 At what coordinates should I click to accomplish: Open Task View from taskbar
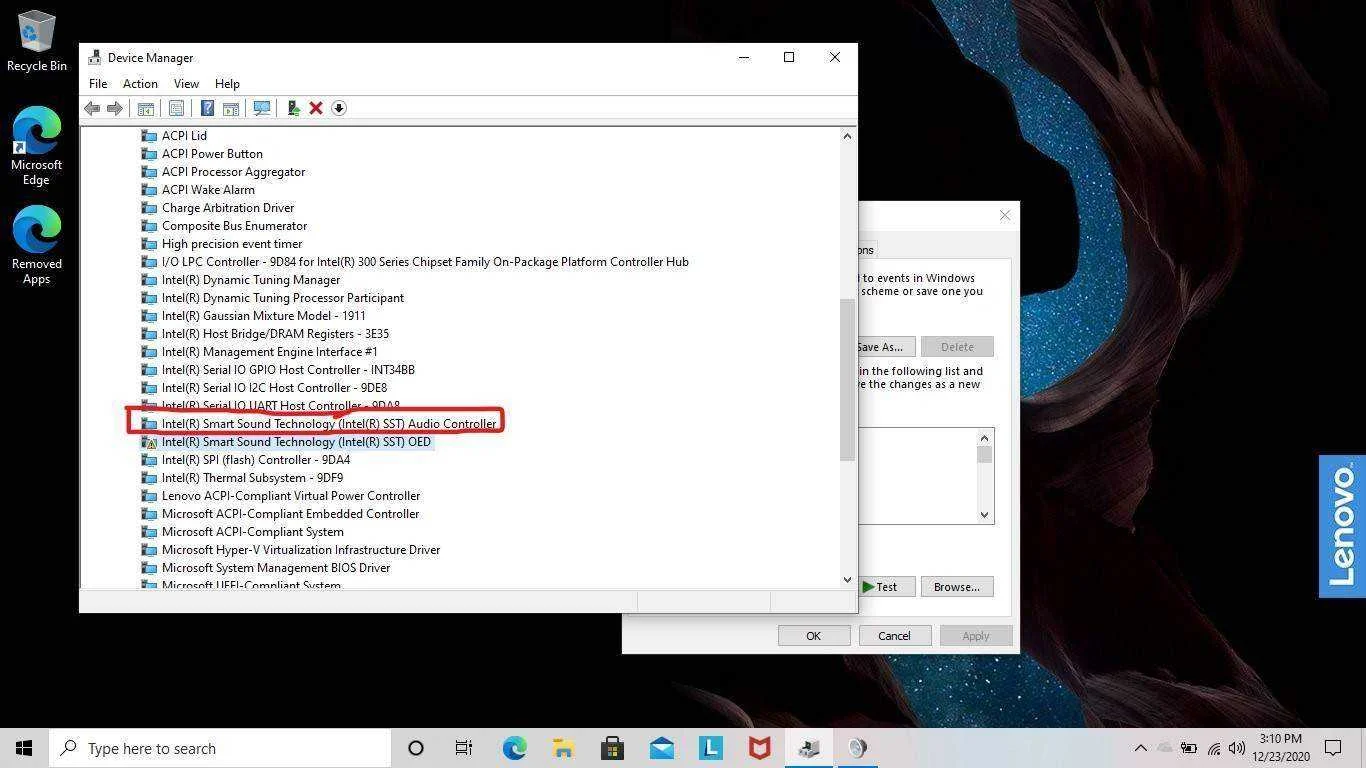[x=464, y=748]
